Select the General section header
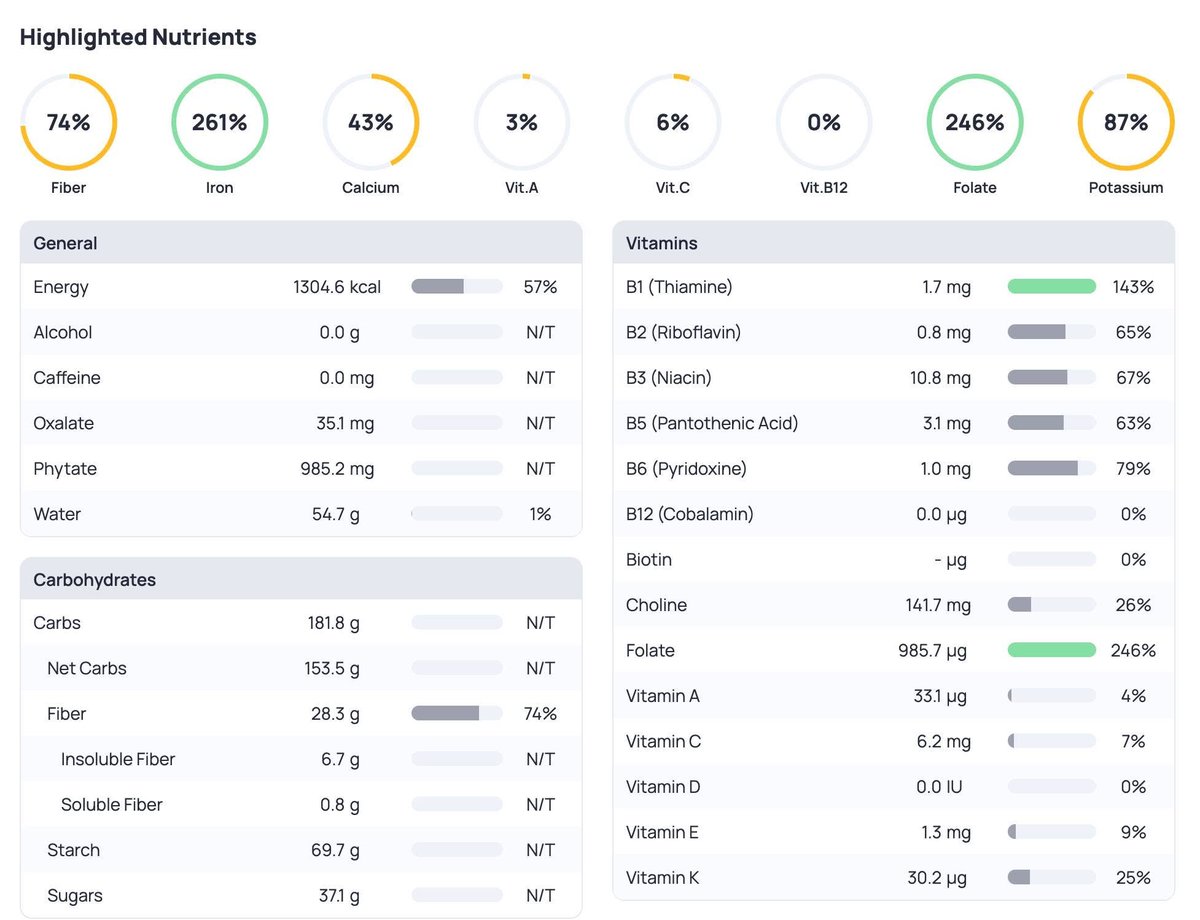 tap(301, 243)
